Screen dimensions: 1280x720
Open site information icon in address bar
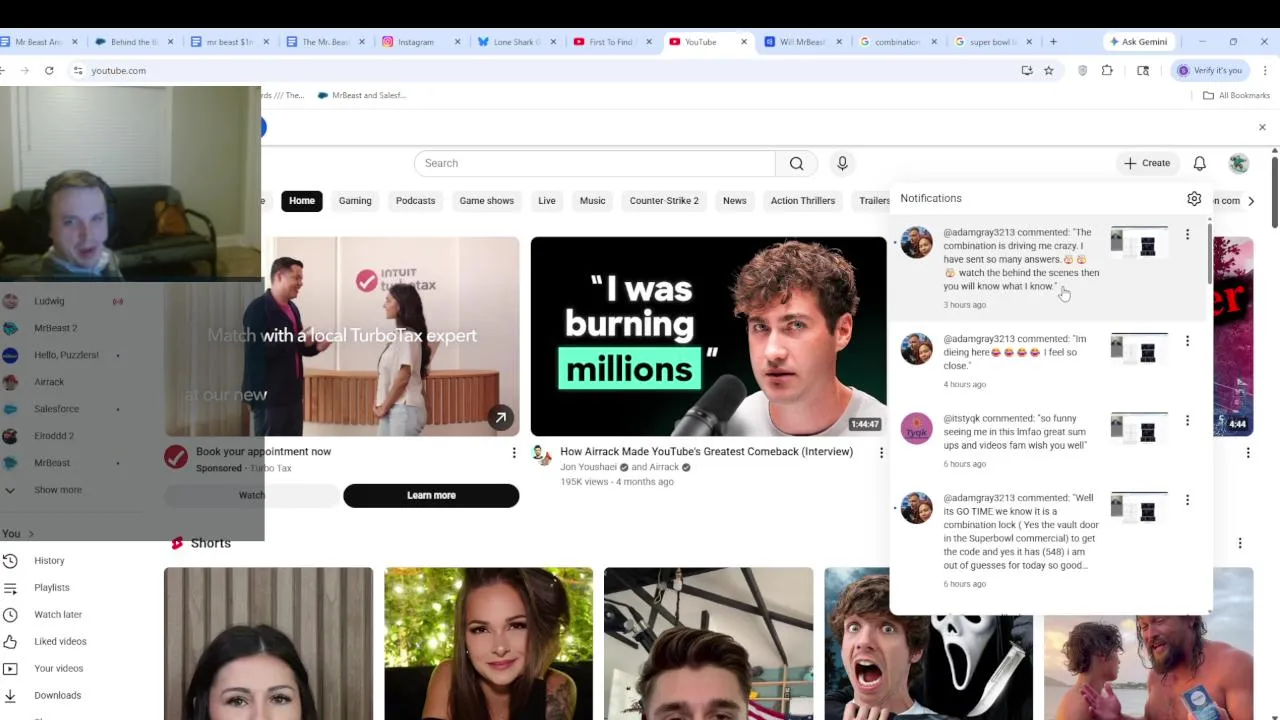point(78,70)
